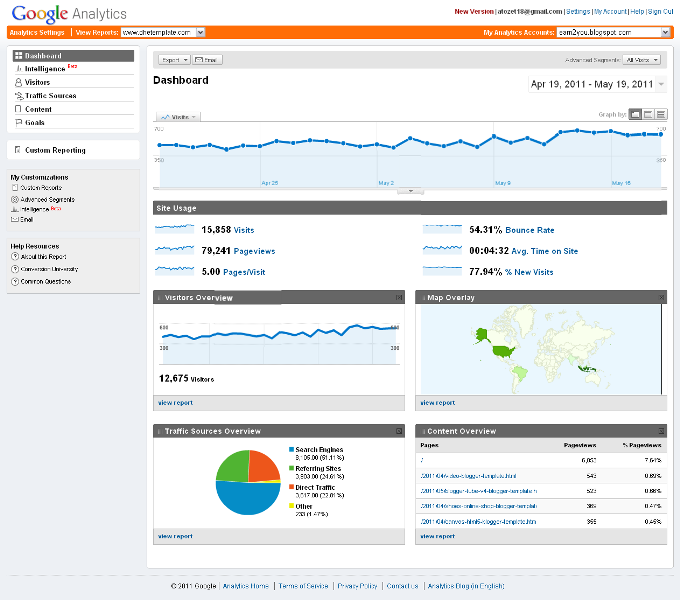Open Privacy Policy footer link
The image size is (680, 600).
tap(357, 586)
